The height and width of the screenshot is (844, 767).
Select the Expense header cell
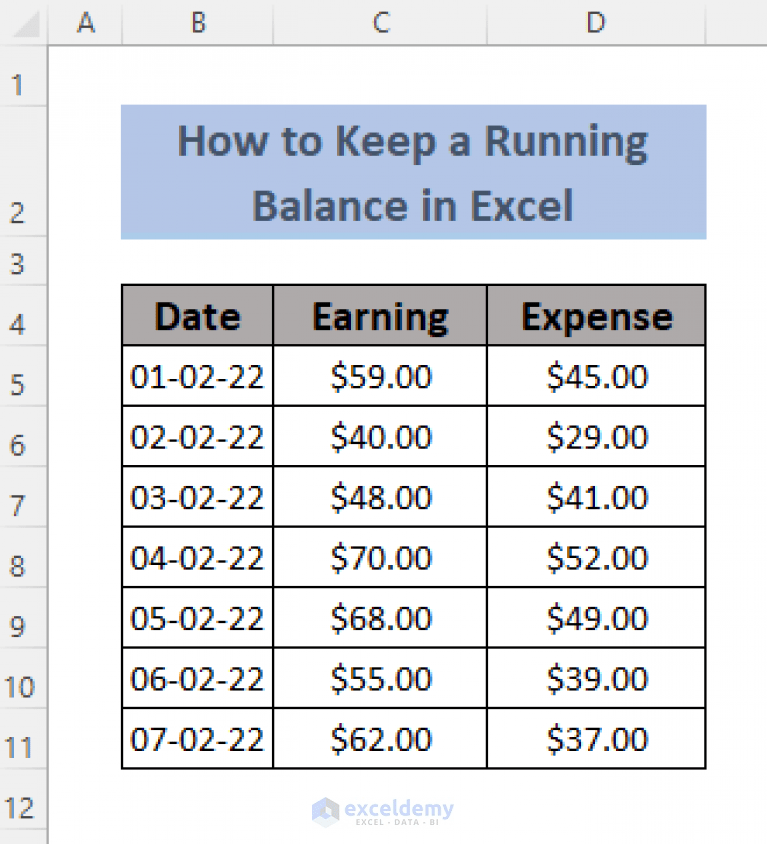pyautogui.click(x=595, y=315)
